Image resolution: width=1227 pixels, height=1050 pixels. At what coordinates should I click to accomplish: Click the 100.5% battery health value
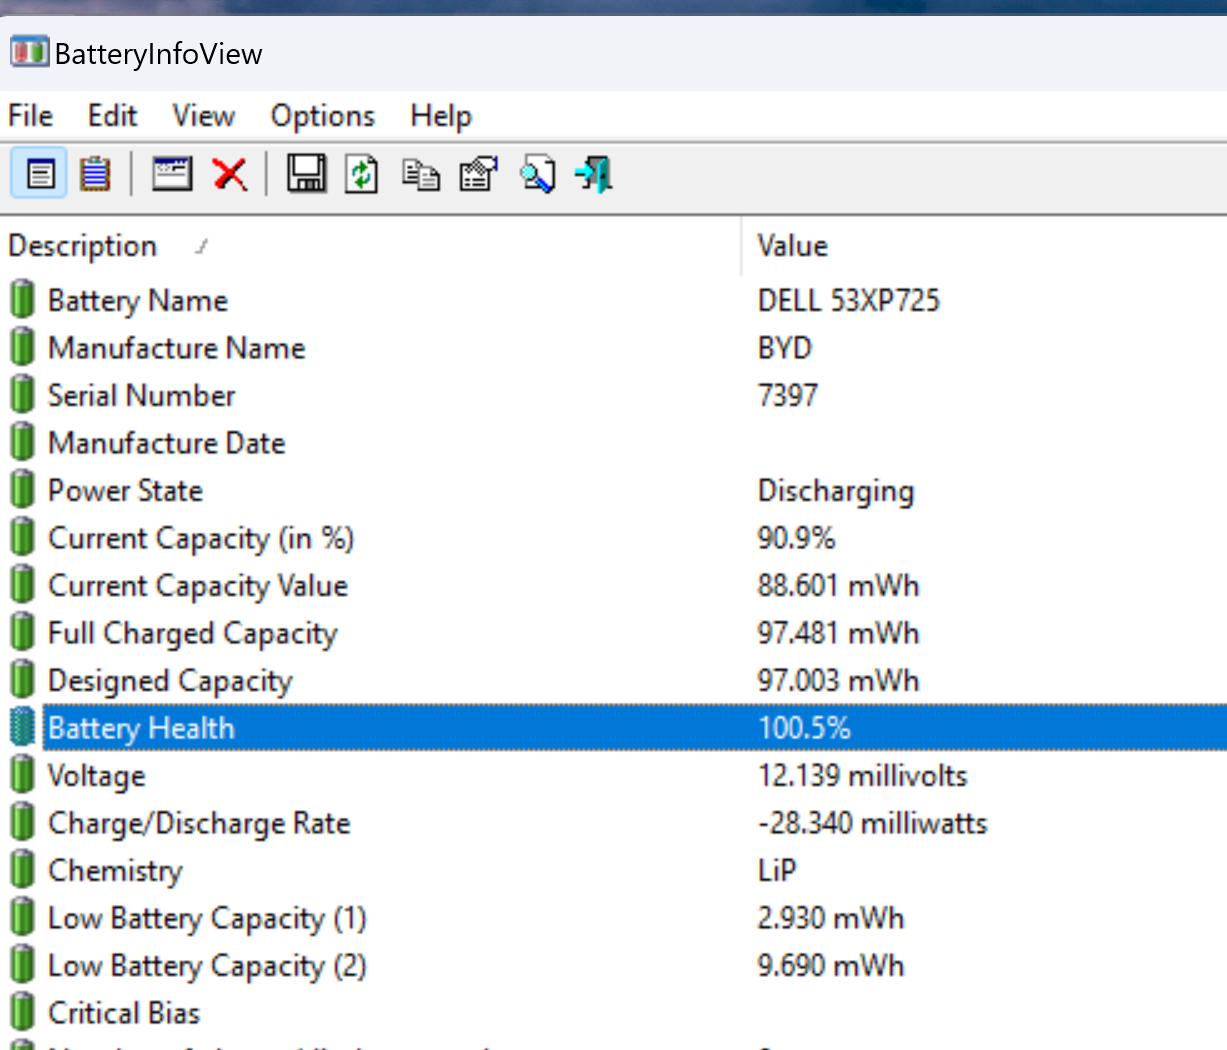coord(804,728)
